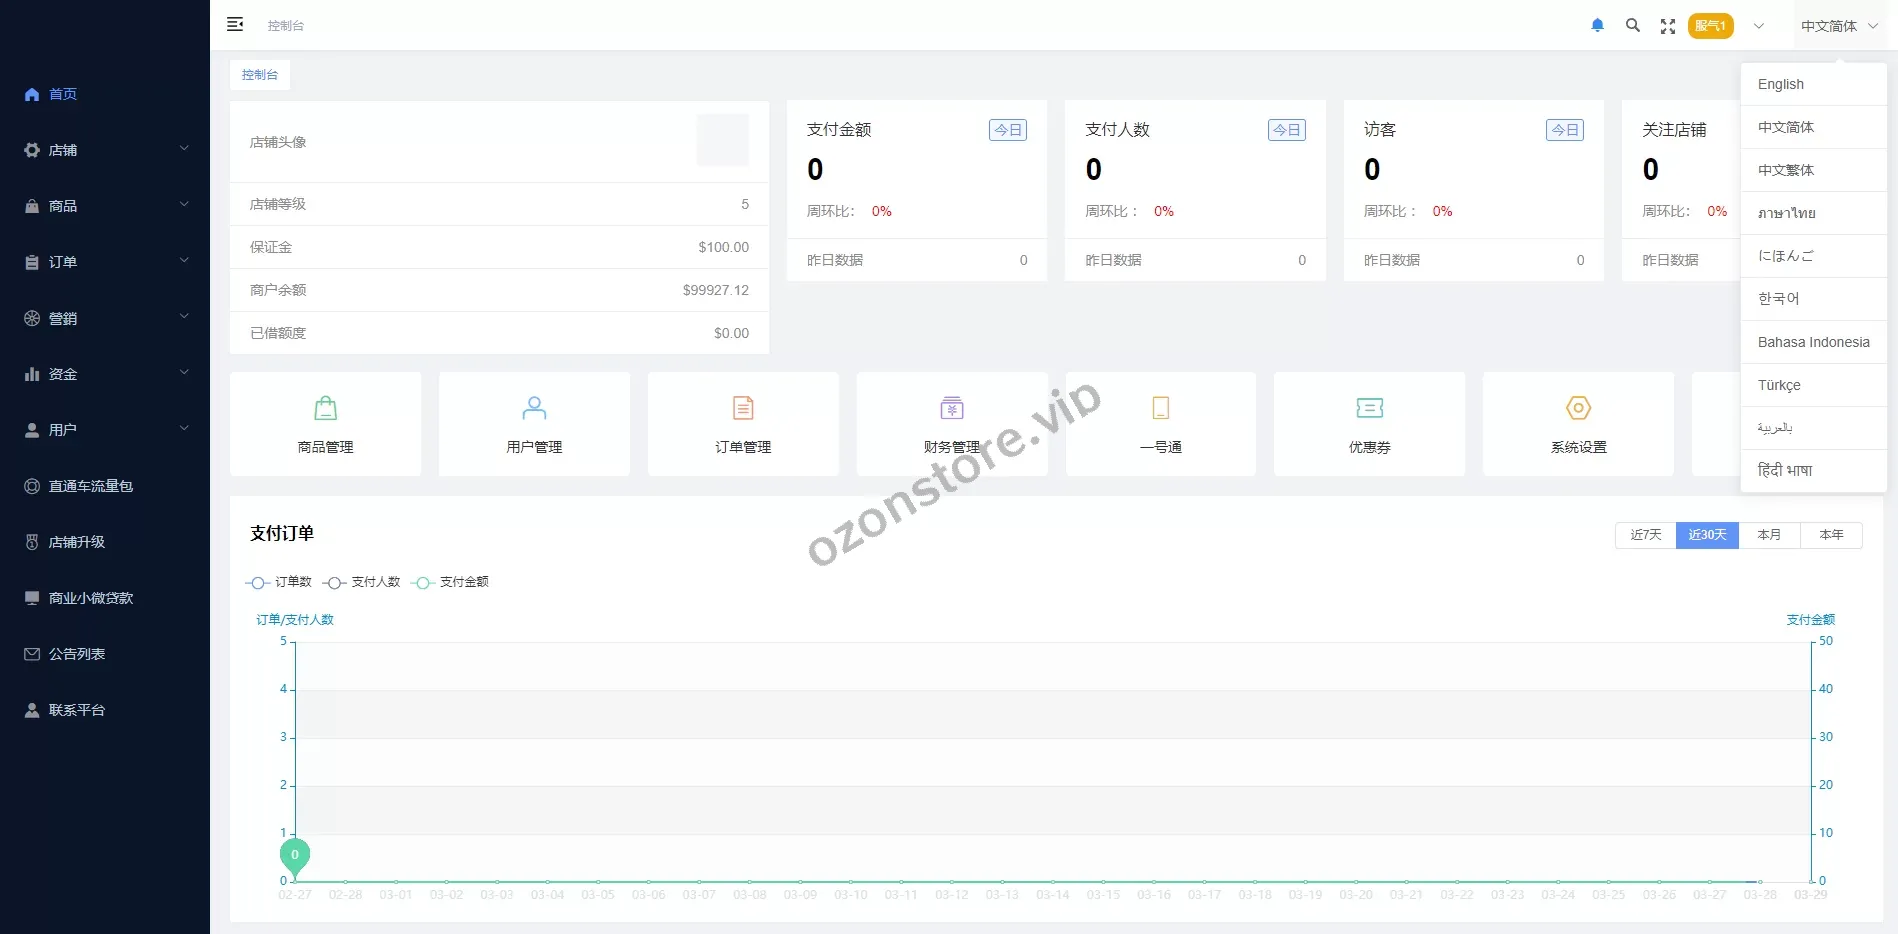
Task: Expand the 店铺 sidebar menu
Action: (x=105, y=150)
